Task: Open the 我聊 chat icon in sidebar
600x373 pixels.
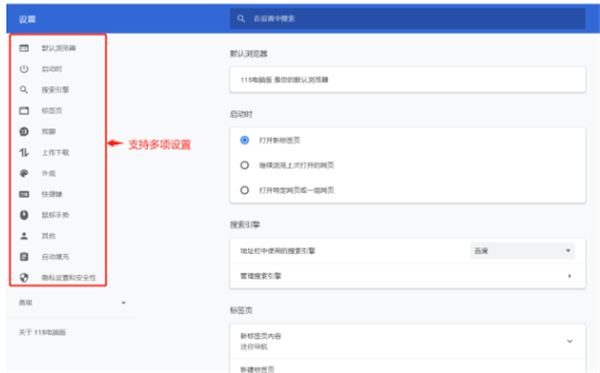Action: pyautogui.click(x=24, y=132)
